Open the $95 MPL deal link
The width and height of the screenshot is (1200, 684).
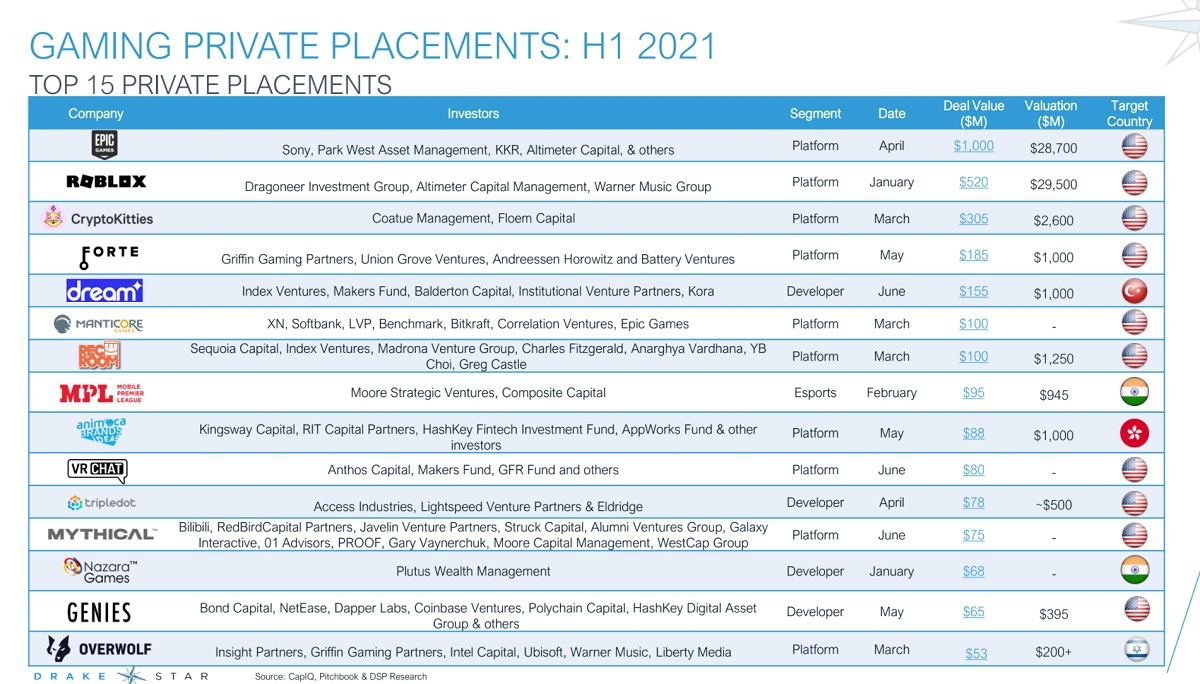click(973, 392)
